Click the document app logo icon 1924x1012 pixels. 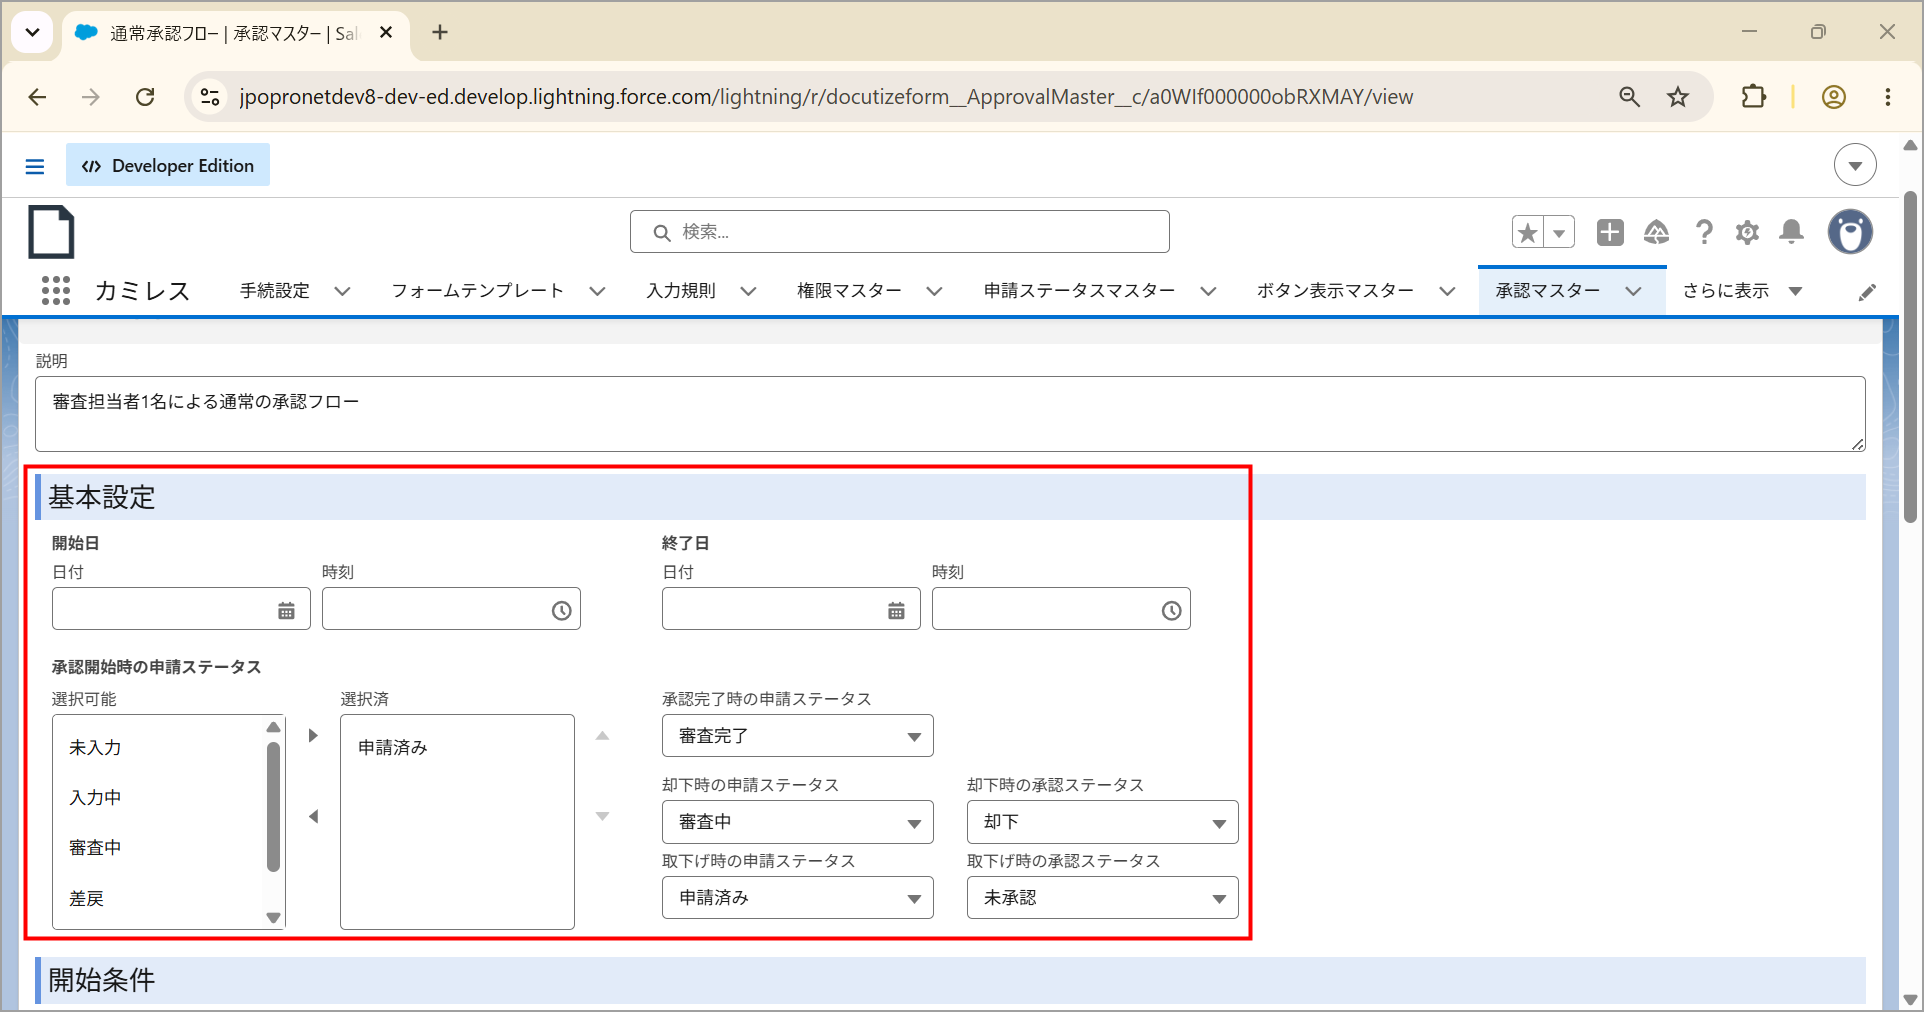(x=51, y=232)
